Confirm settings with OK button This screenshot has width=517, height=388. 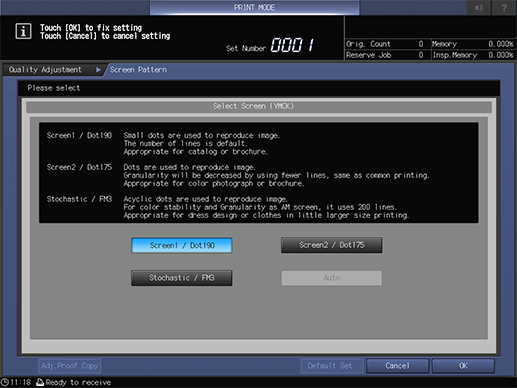click(x=463, y=366)
